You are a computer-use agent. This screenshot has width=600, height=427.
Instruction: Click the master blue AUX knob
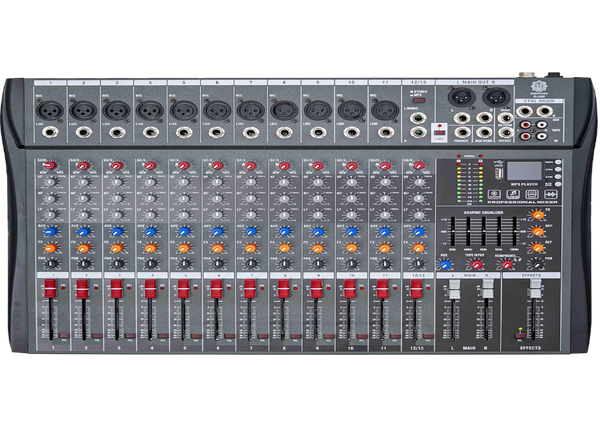point(445,264)
